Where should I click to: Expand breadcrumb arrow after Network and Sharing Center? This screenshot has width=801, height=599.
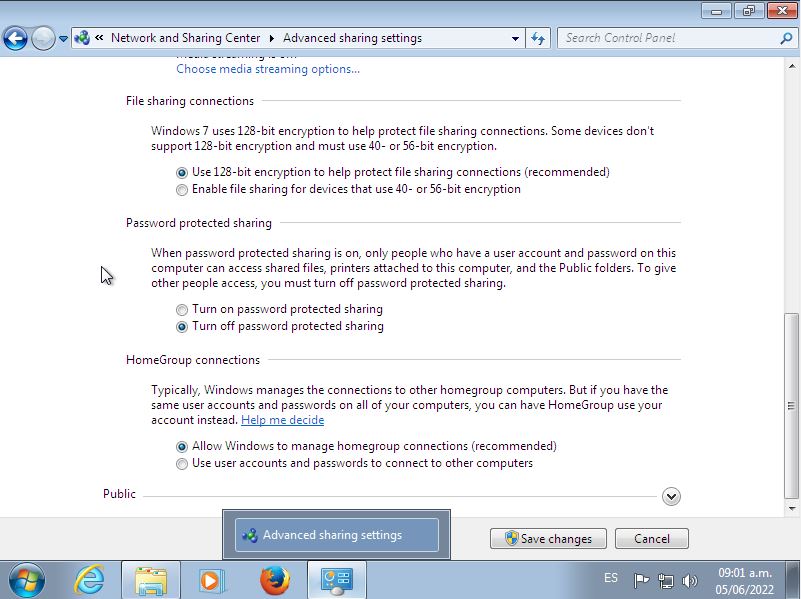coord(272,38)
